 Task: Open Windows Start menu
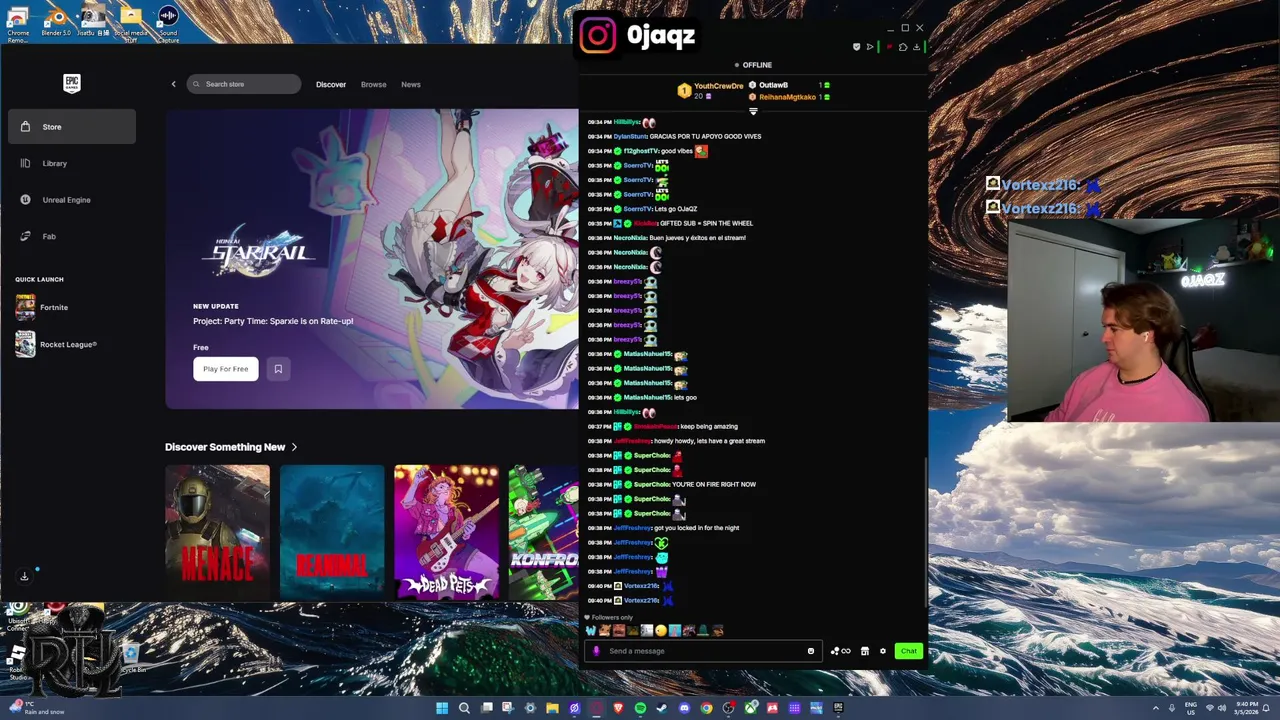click(442, 708)
